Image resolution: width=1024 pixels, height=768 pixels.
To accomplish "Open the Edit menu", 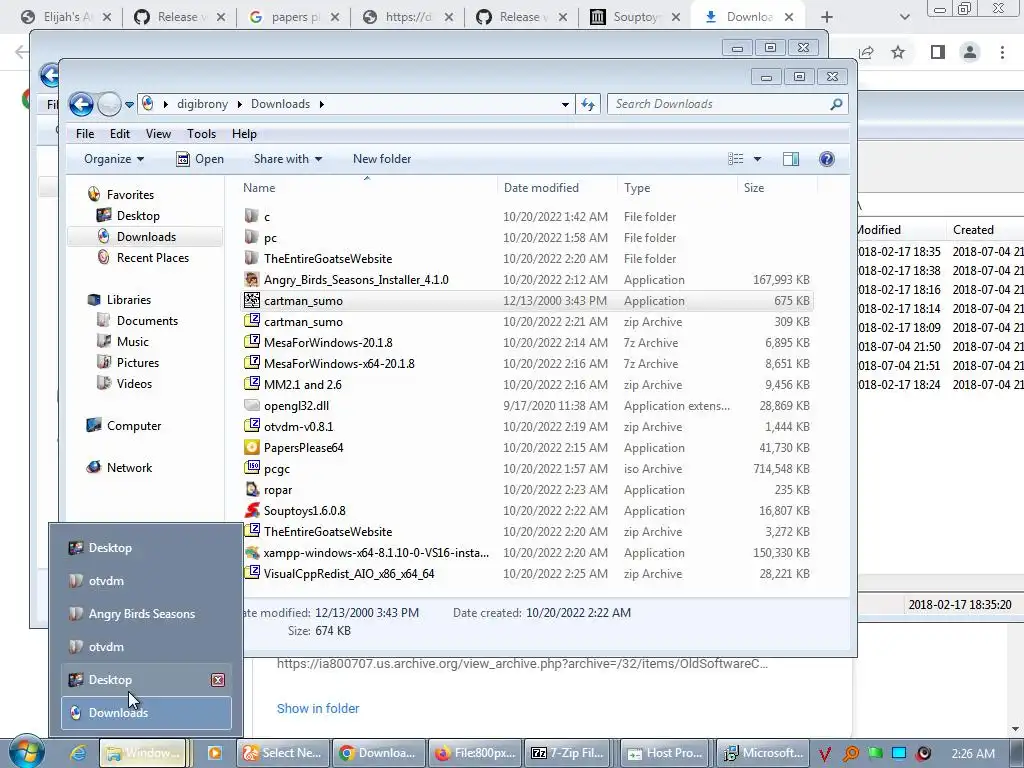I will coord(120,134).
